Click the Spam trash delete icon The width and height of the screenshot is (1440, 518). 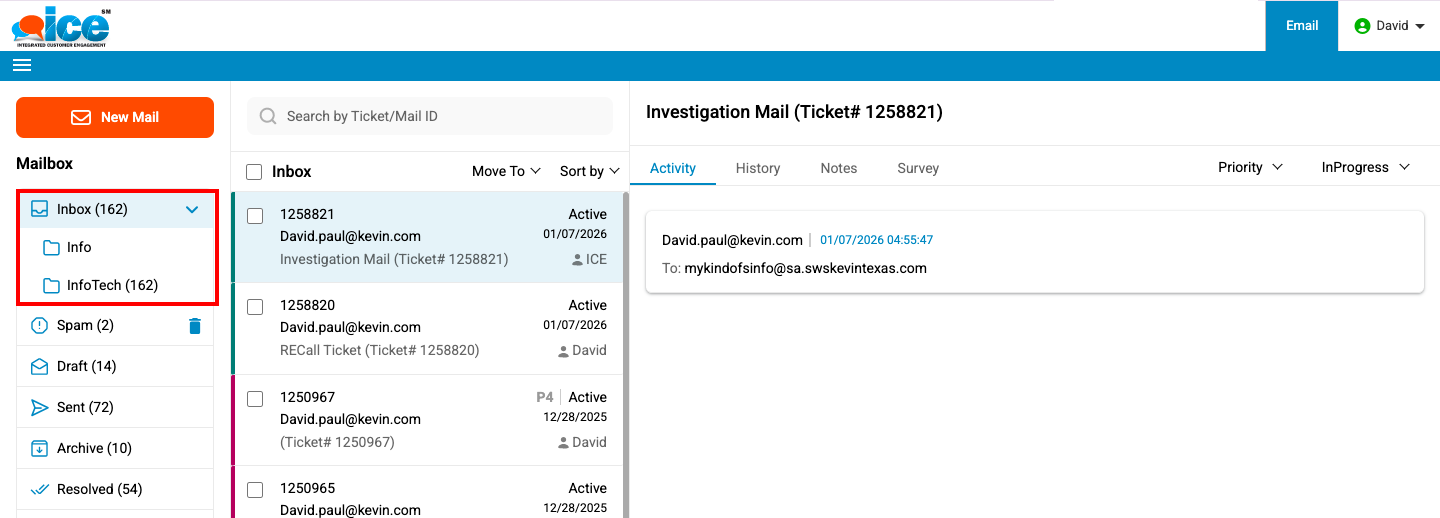[x=195, y=326]
